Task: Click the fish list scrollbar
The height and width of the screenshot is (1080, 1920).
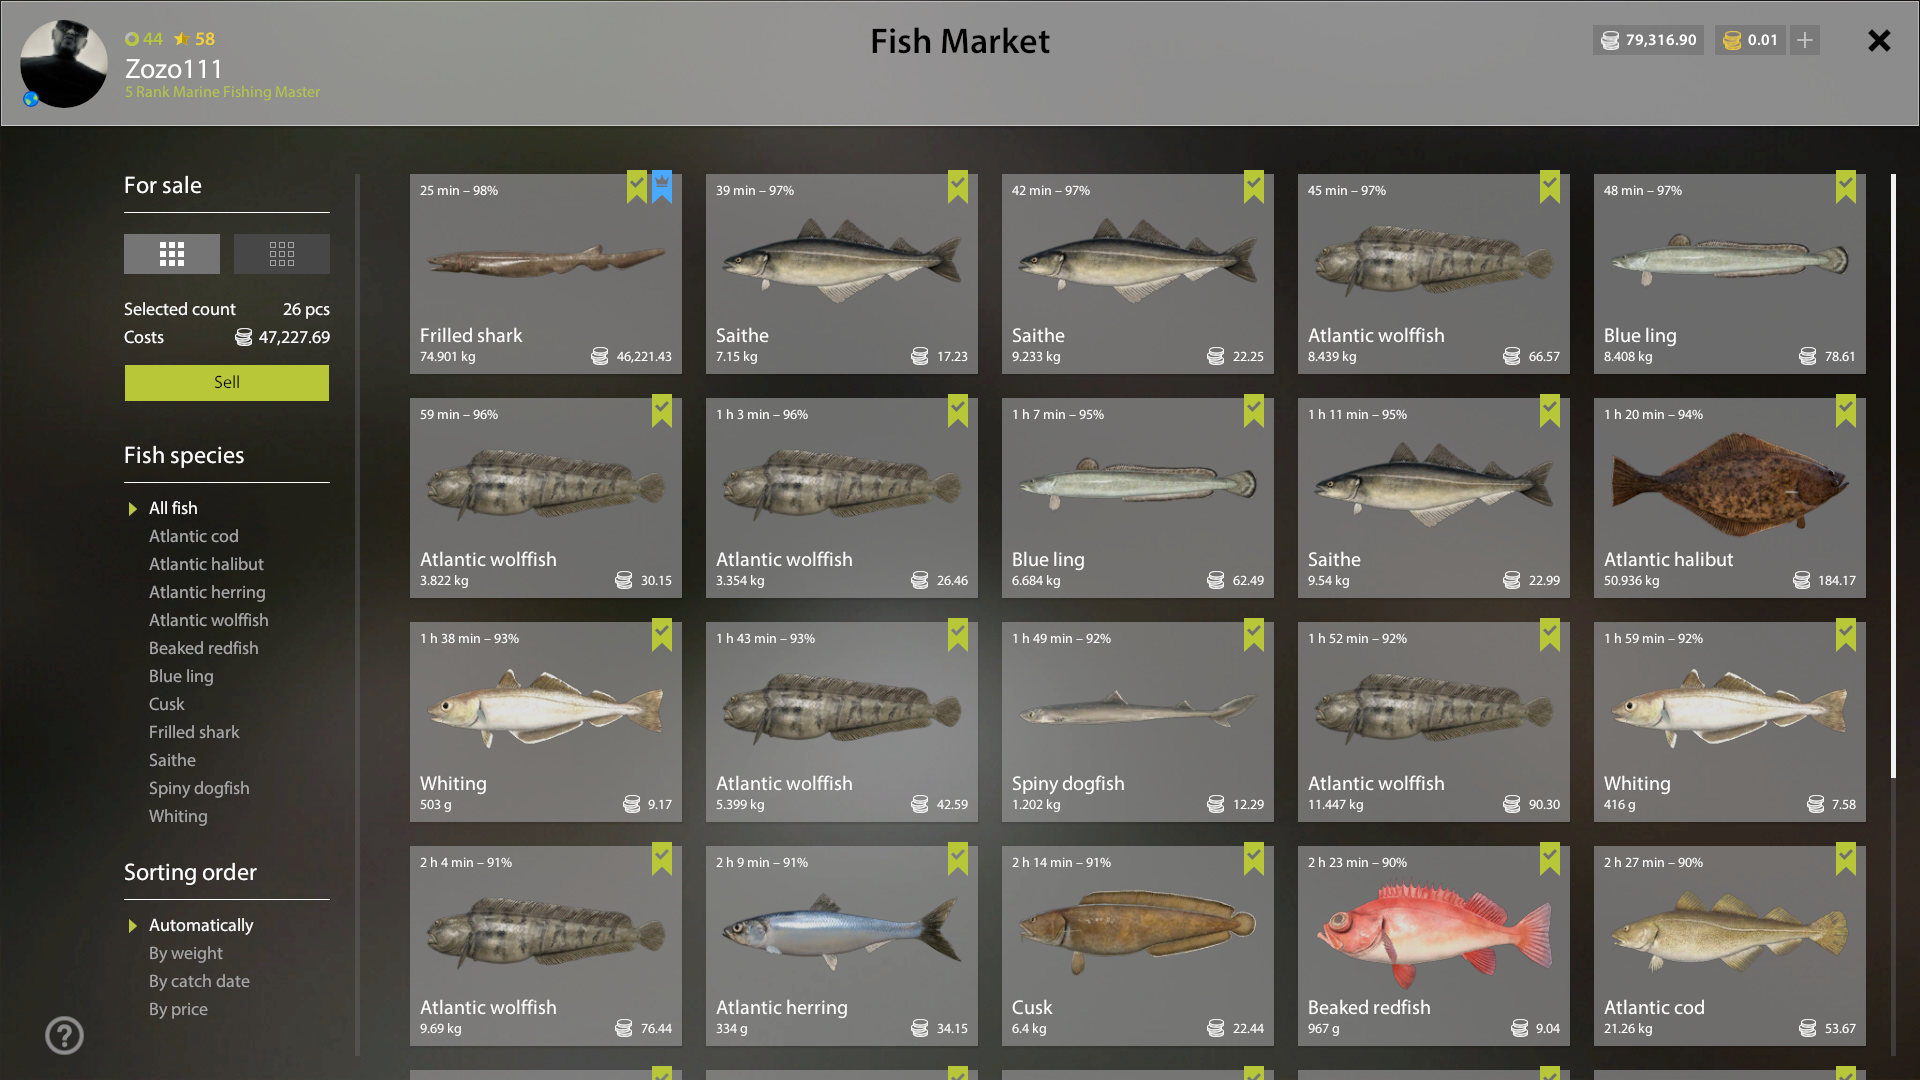Action: [1893, 476]
